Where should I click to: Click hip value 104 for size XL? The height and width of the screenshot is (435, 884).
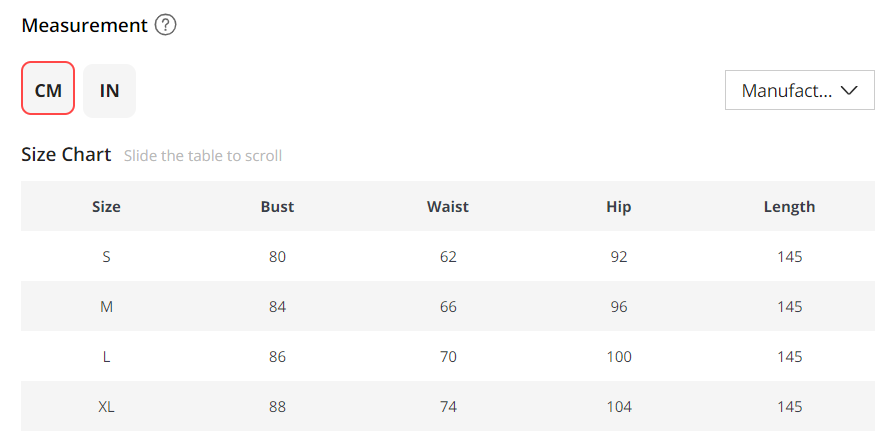618,407
